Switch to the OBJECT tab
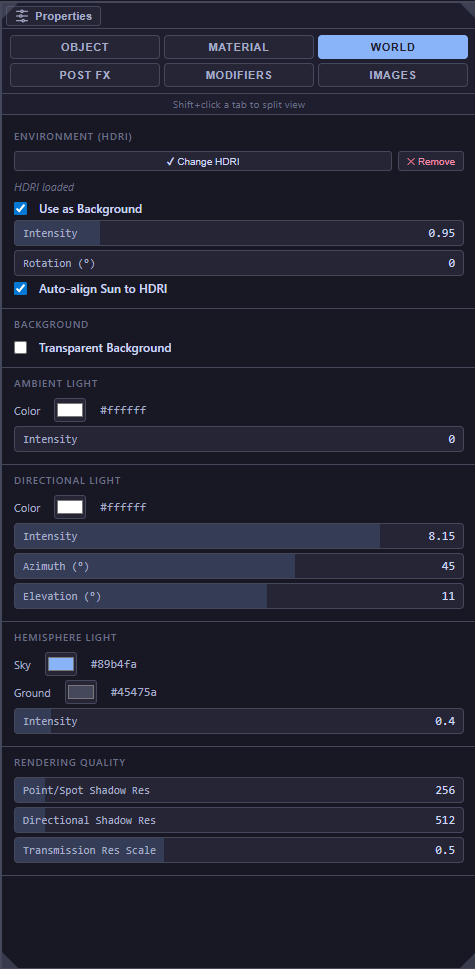This screenshot has height=969, width=475. coord(85,47)
